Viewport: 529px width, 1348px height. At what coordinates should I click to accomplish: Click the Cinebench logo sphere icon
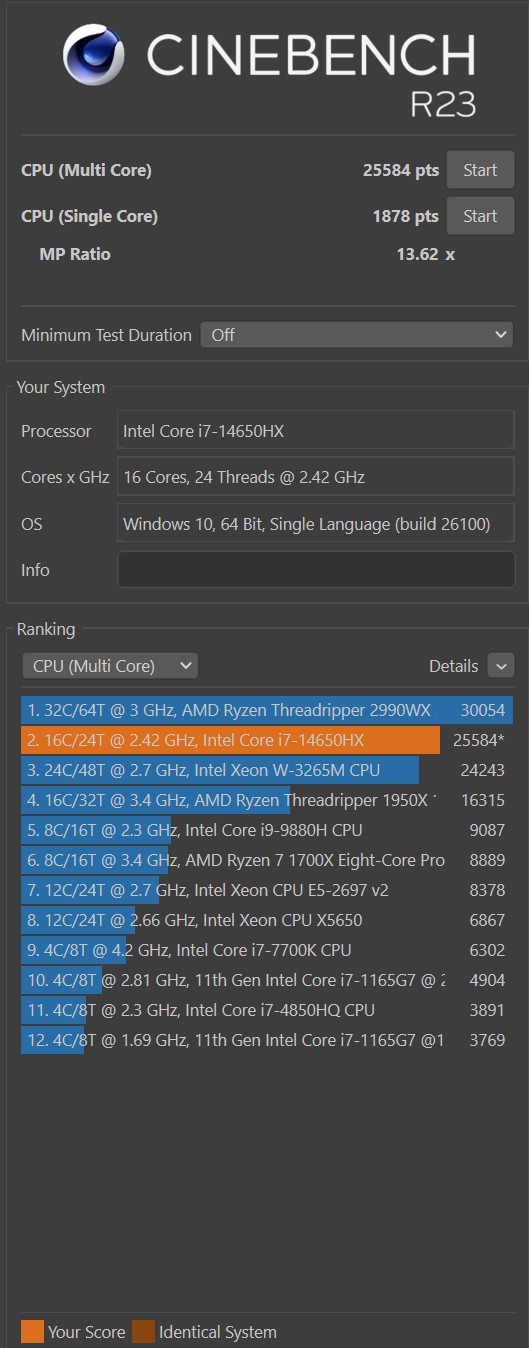point(94,55)
